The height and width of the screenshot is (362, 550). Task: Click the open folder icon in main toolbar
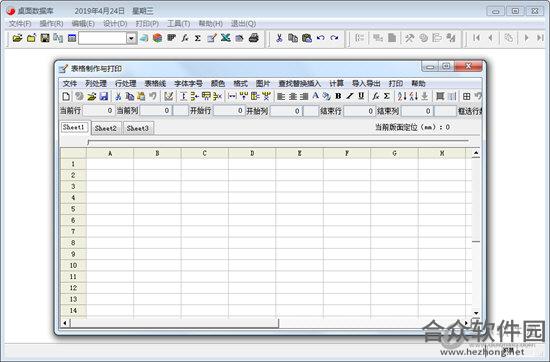point(17,38)
